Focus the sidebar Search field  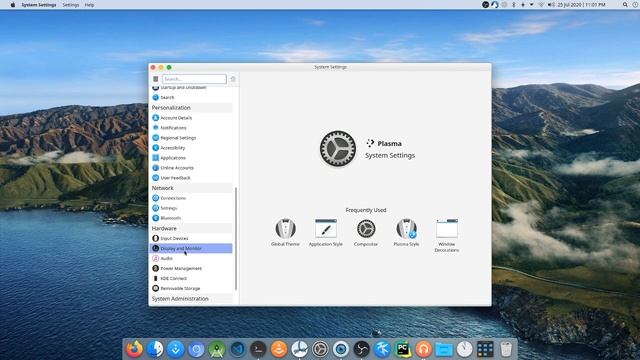click(194, 79)
